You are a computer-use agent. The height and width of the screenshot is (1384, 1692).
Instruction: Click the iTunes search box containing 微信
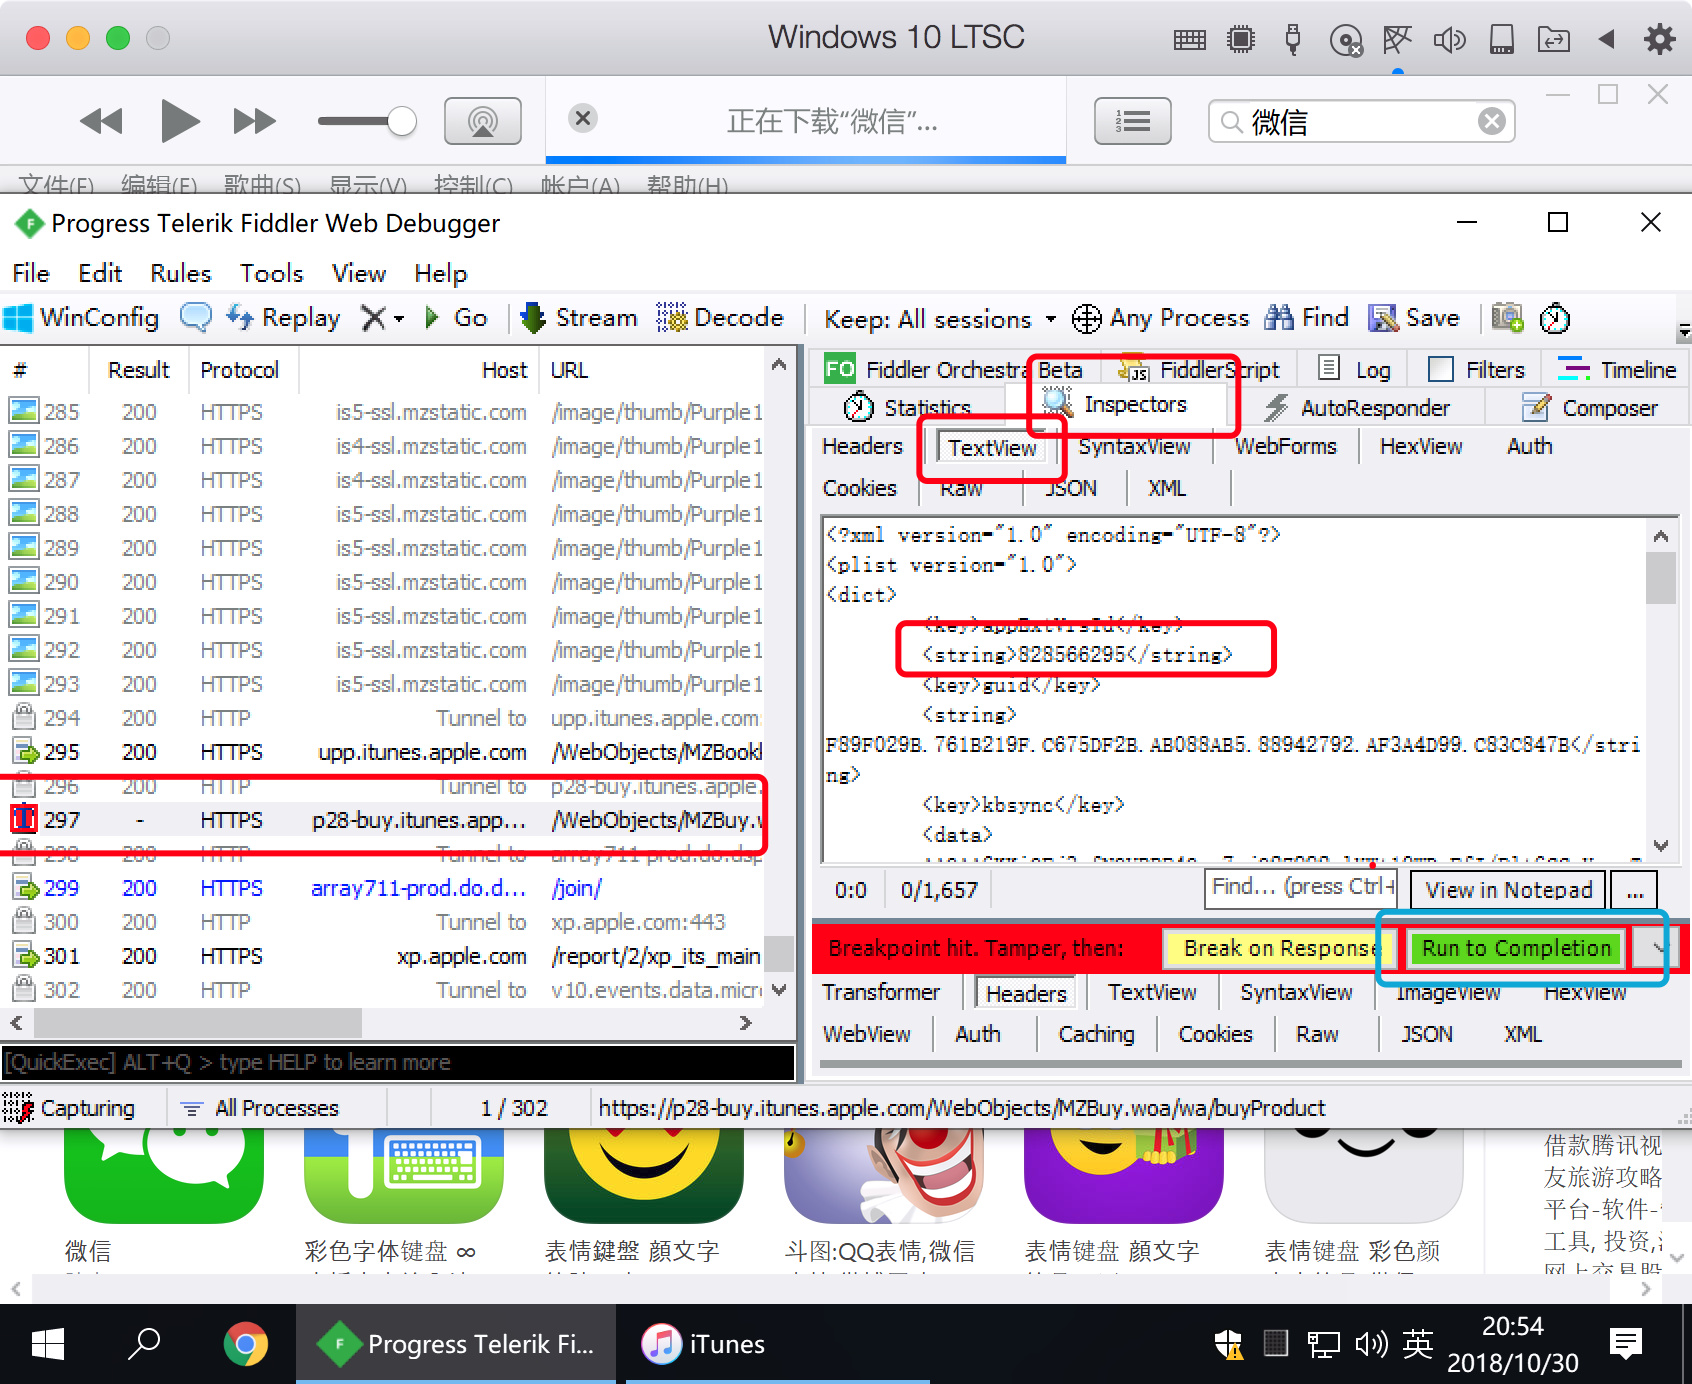pyautogui.click(x=1362, y=122)
